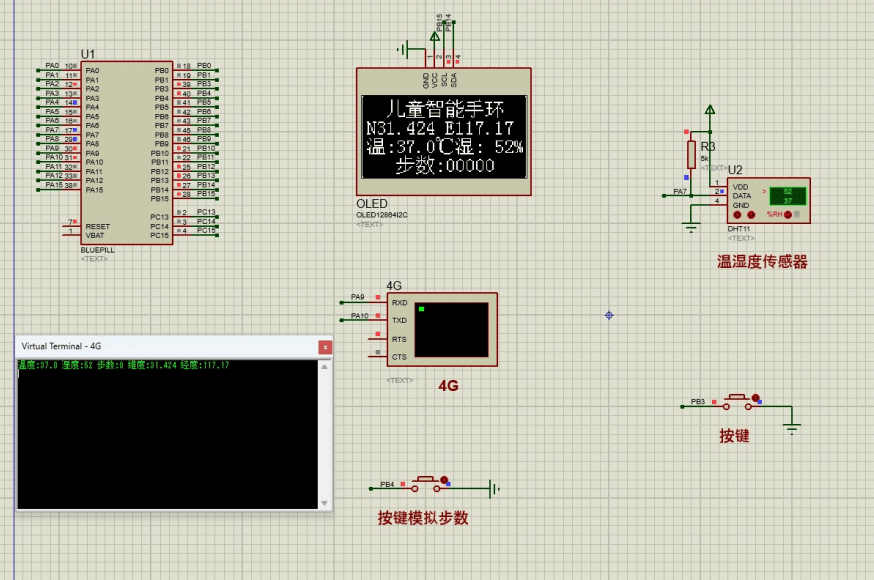Click scroll down arrow in Virtual Terminal
Screen dimensions: 874x580
324,503
